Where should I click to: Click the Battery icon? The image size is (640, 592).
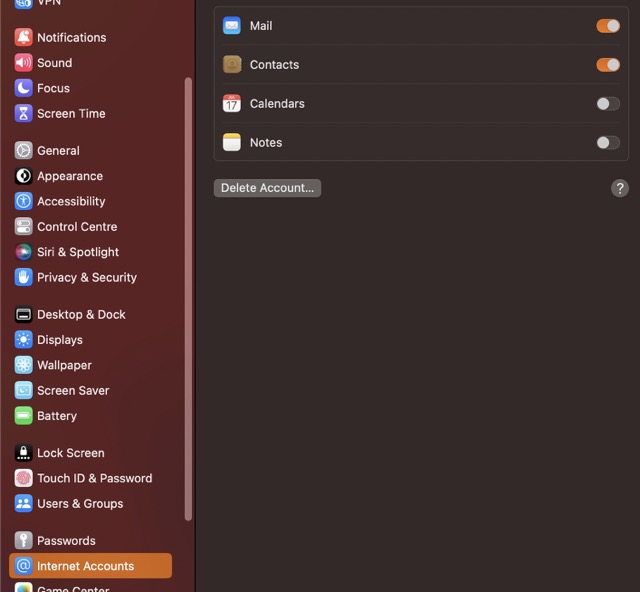tap(23, 416)
